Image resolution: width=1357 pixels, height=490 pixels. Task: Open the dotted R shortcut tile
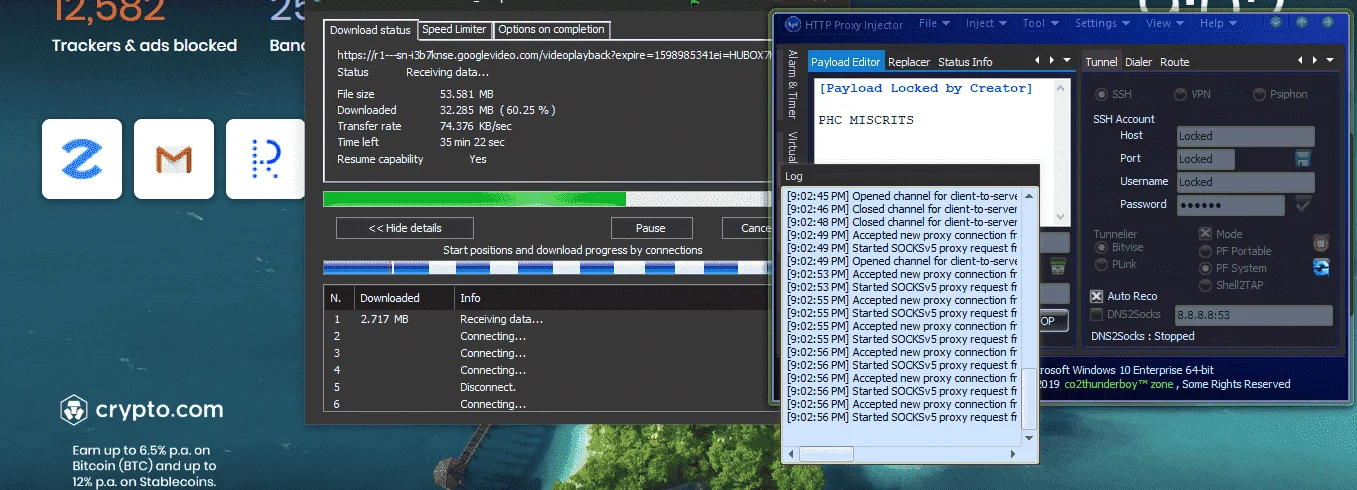click(266, 159)
